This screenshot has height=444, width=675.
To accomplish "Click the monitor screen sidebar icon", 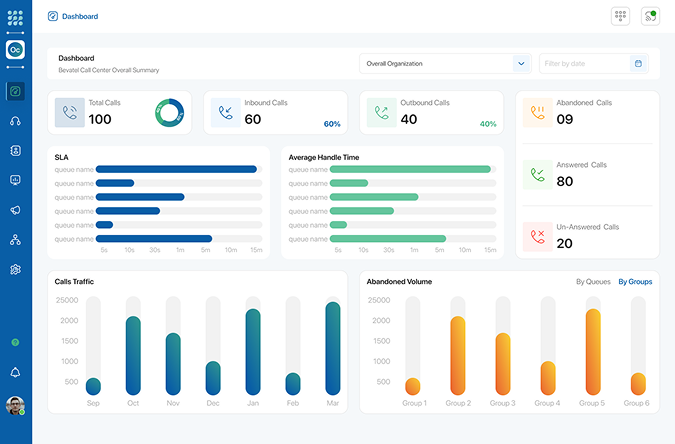I will point(15,181).
